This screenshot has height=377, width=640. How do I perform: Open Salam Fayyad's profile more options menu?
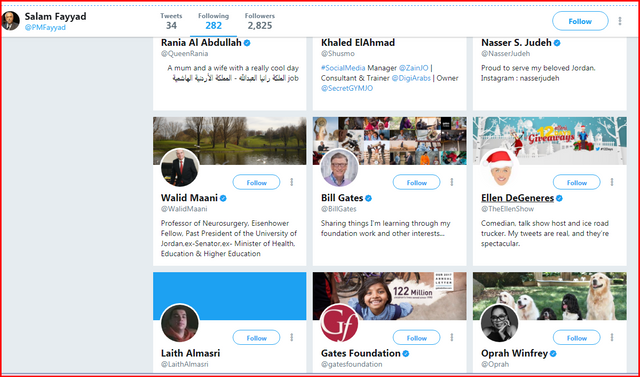tap(620, 21)
